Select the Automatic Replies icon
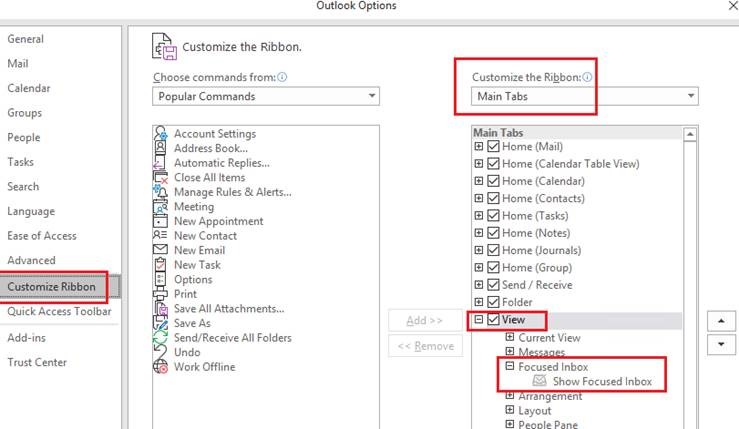The height and width of the screenshot is (429, 739). click(159, 163)
